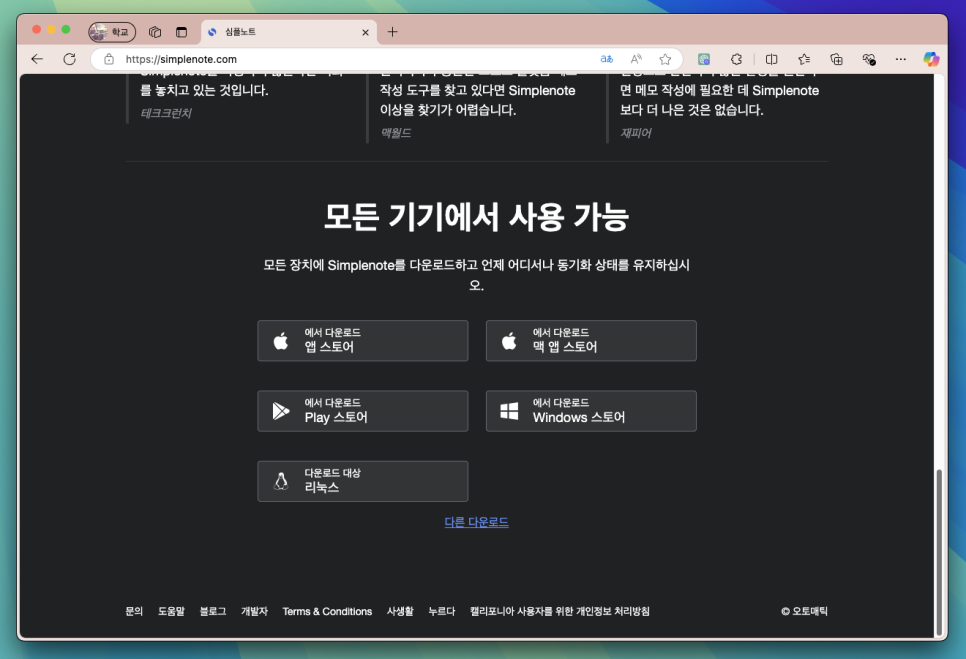Screen dimensions: 966x659
Task: Toggle the split screen icon
Action: 771,59
